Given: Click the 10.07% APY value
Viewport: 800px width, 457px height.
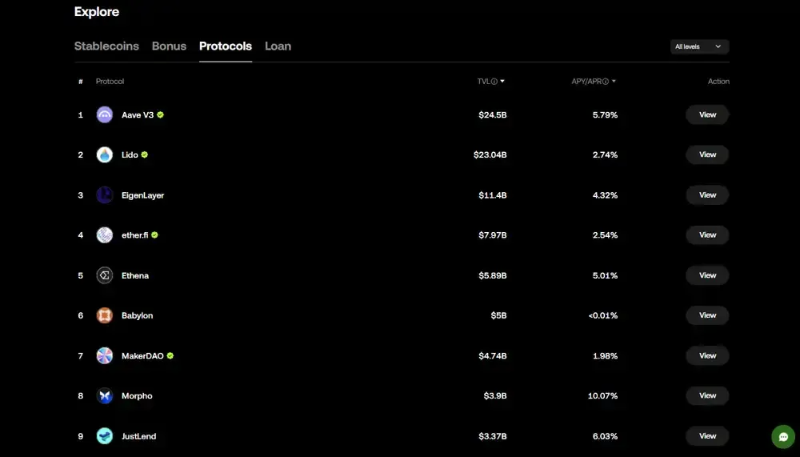Looking at the screenshot, I should point(603,396).
